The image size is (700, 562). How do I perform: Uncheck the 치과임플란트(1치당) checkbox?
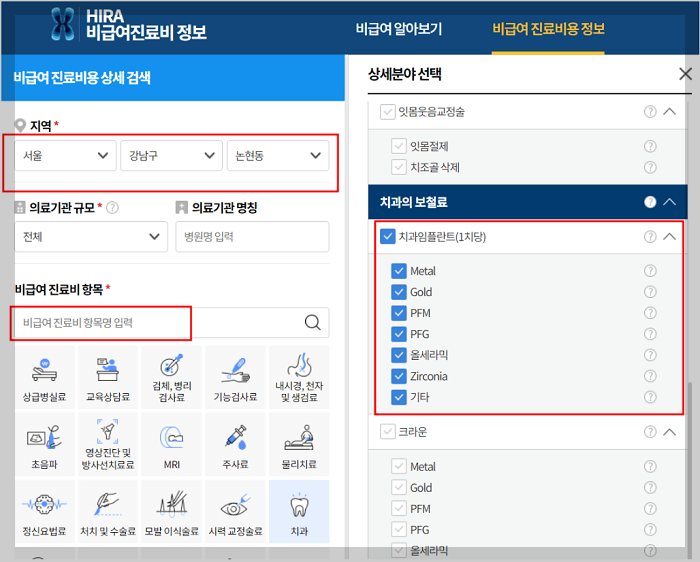tap(388, 237)
